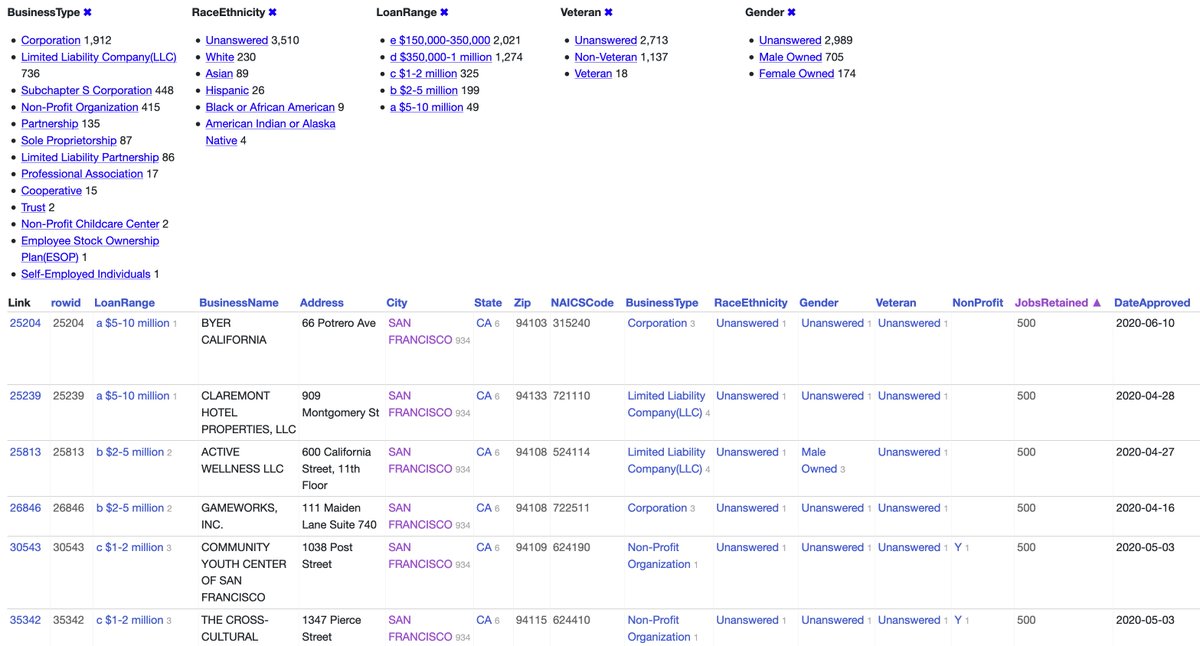Filter by Partnership facet
This screenshot has height=646, width=1200.
50,124
